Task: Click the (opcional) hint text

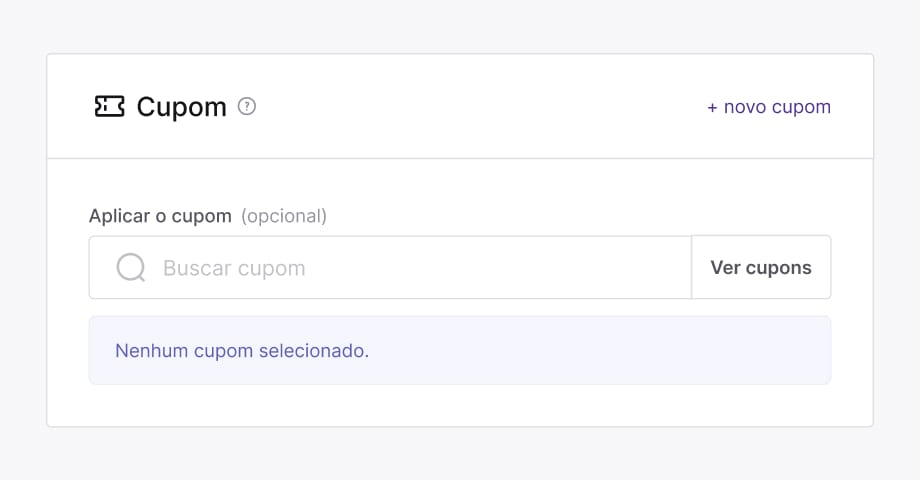Action: tap(284, 216)
